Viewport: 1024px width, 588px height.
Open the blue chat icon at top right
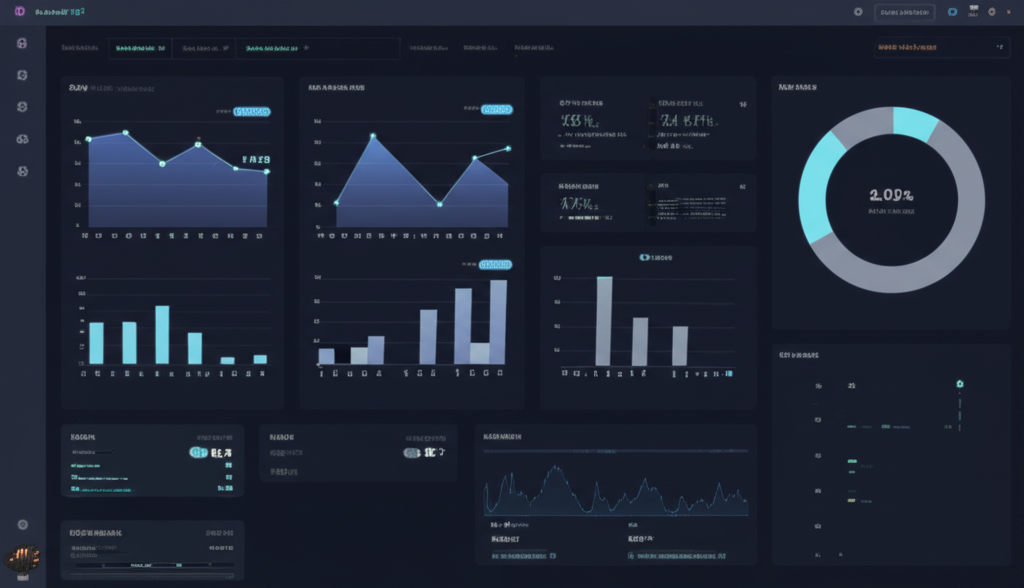point(952,11)
